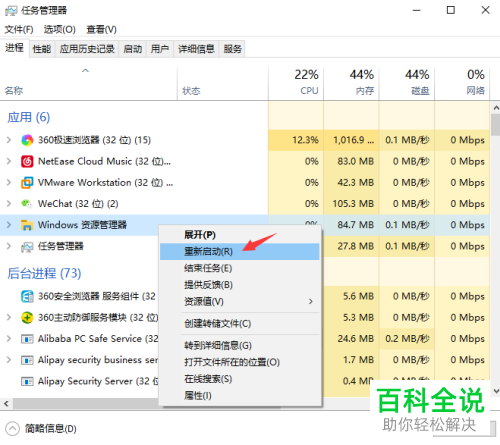Sort by the 磁盘 column header
Screen dimensions: 500x445
coord(407,83)
